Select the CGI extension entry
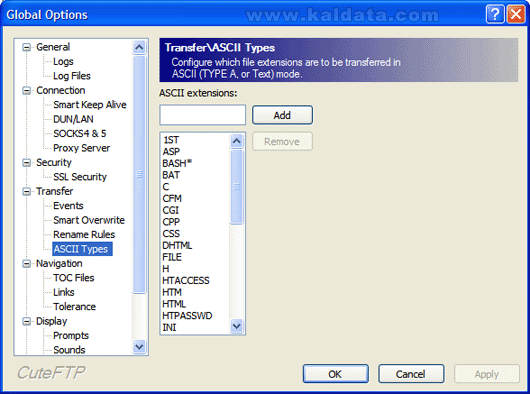 pyautogui.click(x=171, y=210)
